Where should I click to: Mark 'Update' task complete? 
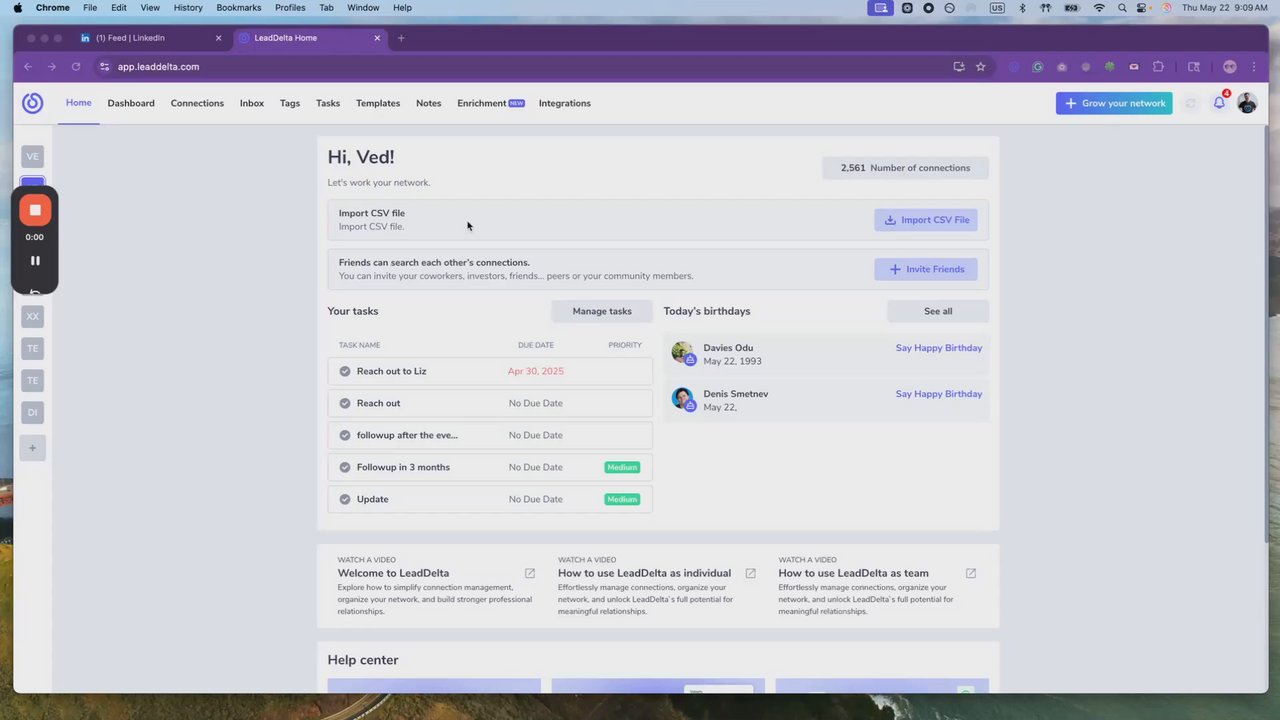(x=345, y=499)
